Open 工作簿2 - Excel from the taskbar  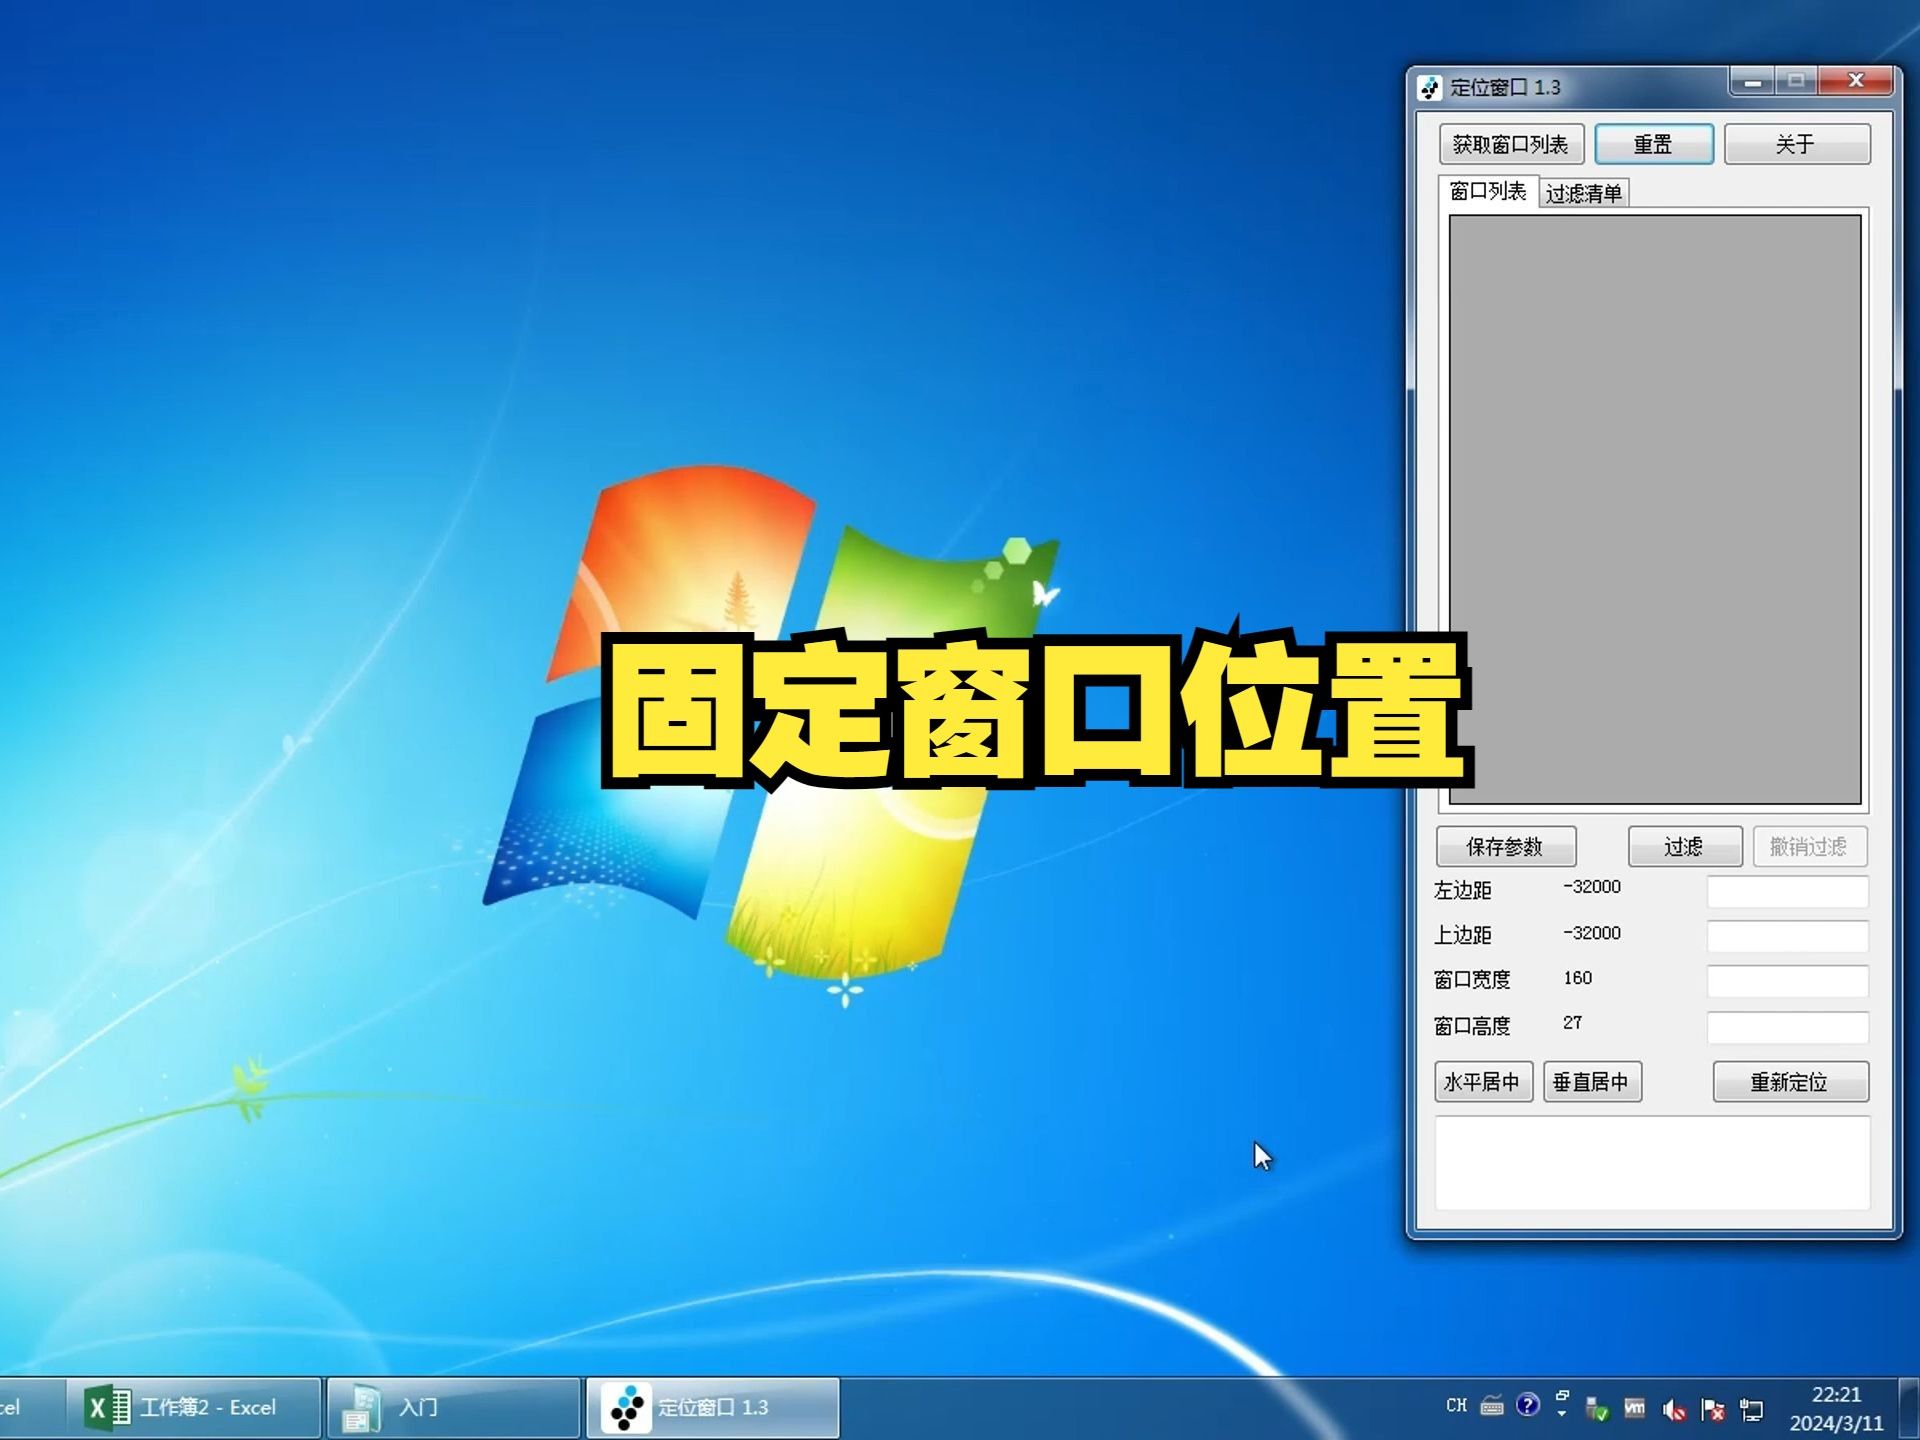194,1408
